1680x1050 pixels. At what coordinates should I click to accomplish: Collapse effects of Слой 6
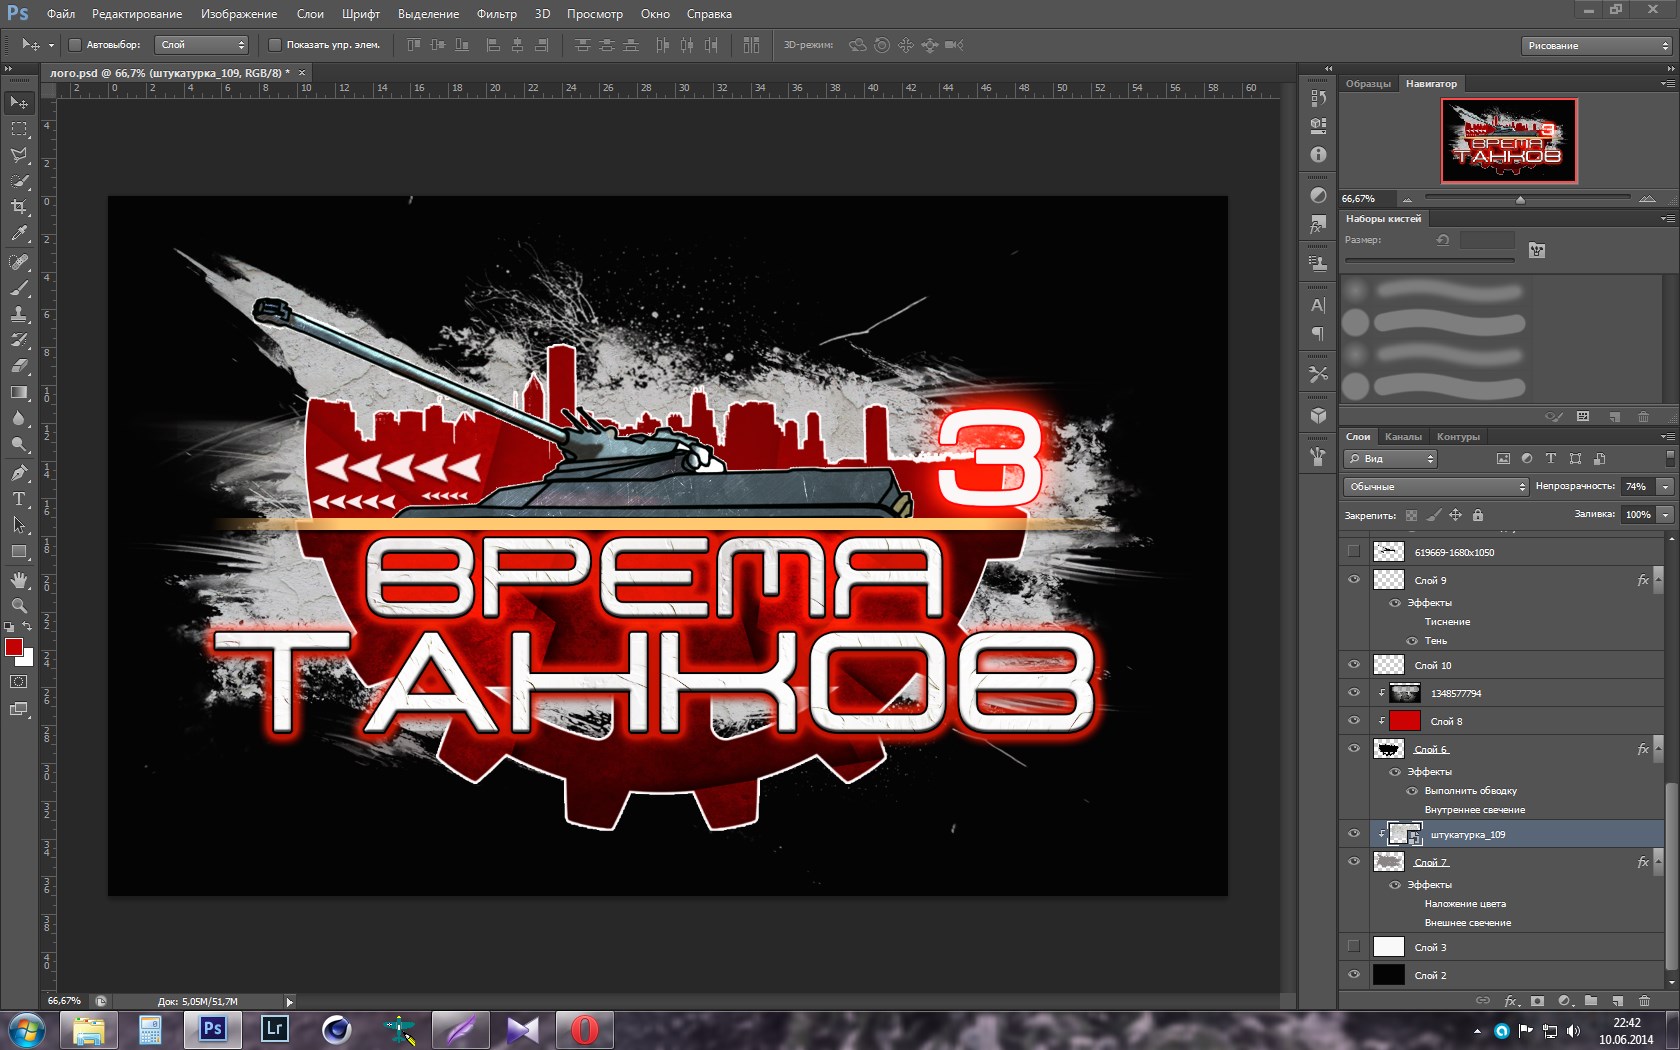(1657, 749)
